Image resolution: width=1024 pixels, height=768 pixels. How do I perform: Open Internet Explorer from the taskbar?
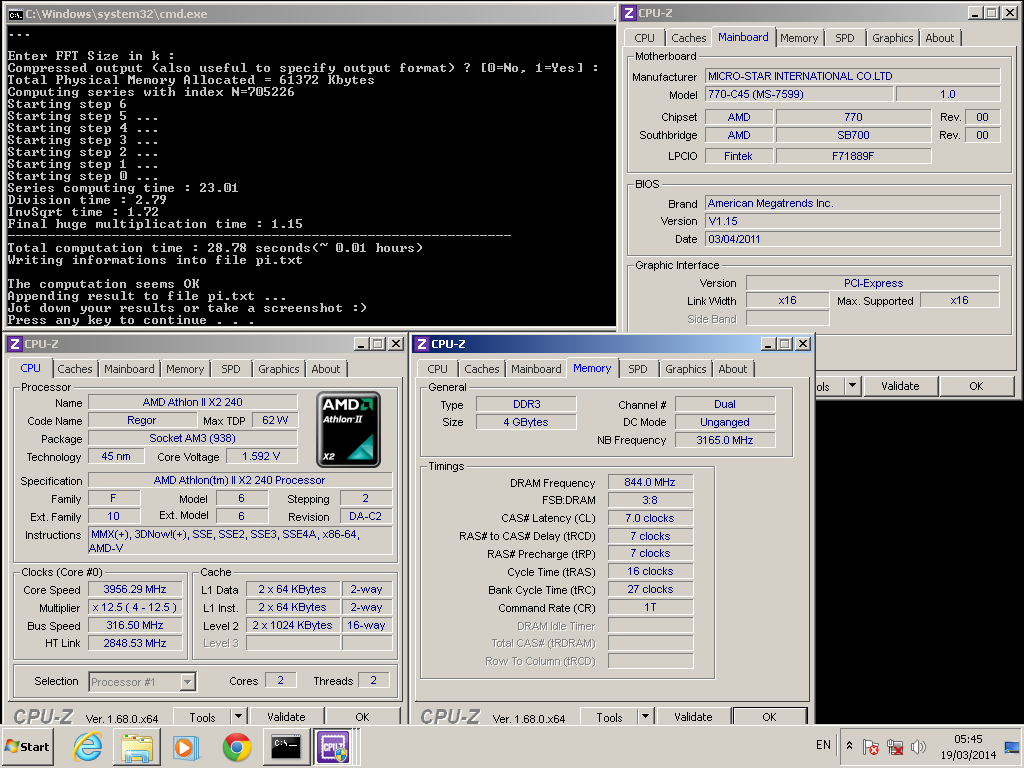[x=88, y=746]
